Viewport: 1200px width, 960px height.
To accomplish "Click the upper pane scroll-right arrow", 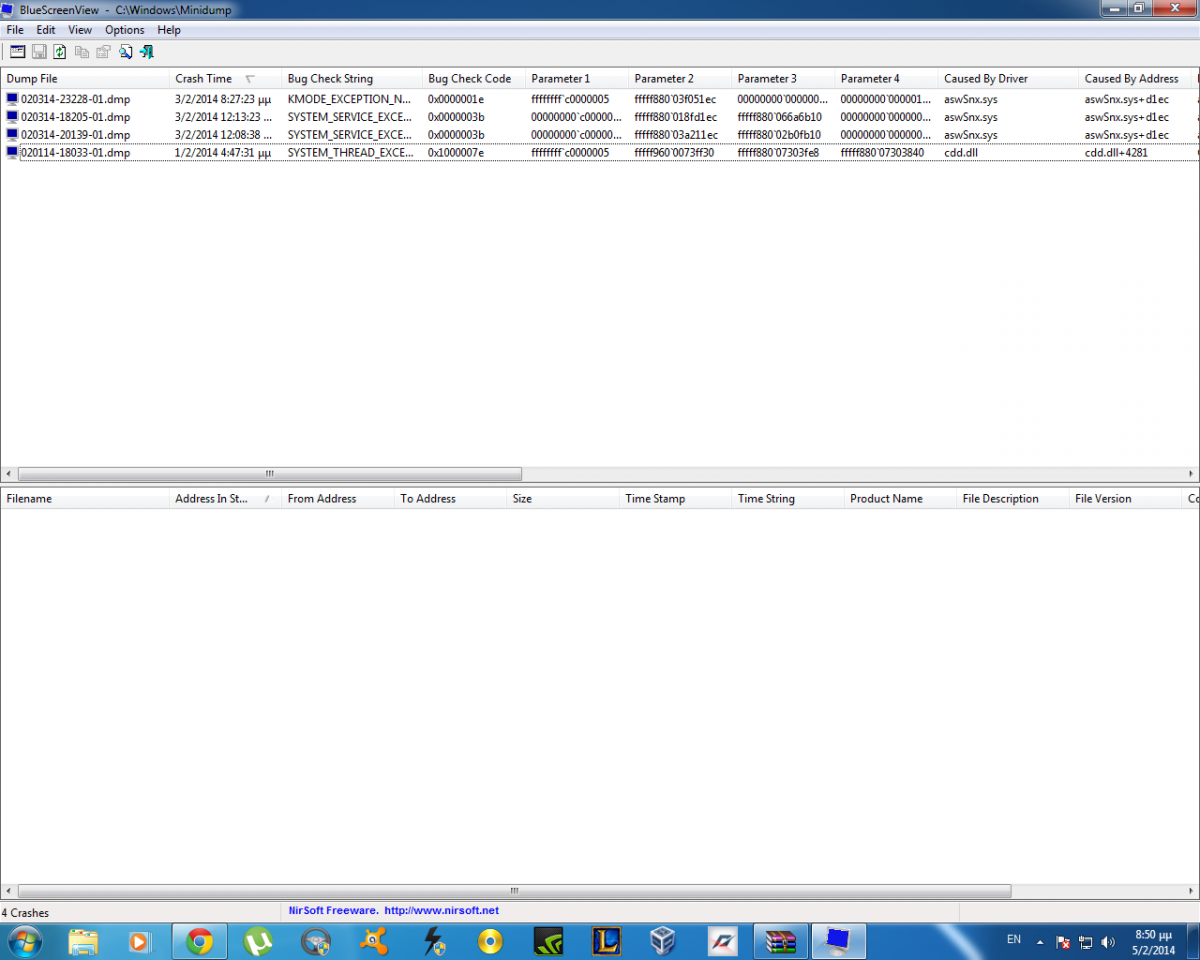I will pyautogui.click(x=1191, y=474).
